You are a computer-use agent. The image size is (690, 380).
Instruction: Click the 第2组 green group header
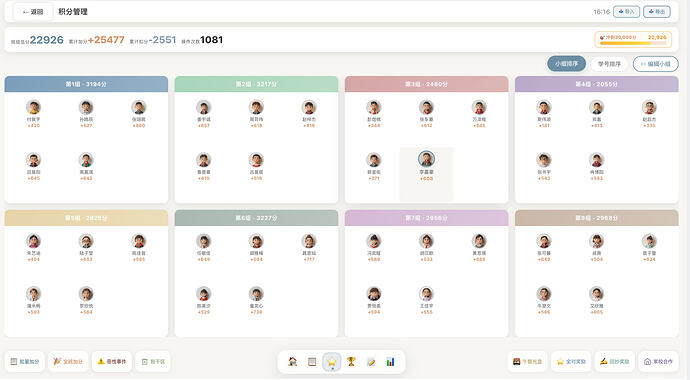tap(256, 84)
